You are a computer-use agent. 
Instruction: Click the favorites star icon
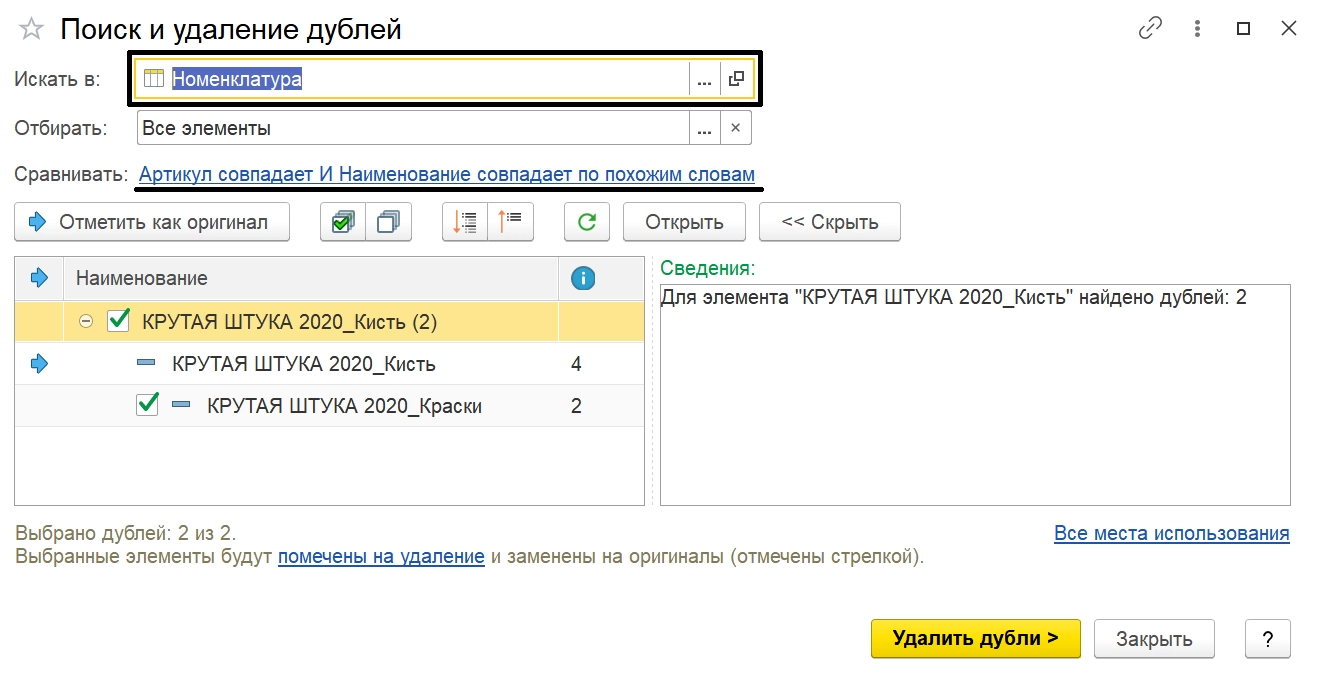(x=32, y=29)
